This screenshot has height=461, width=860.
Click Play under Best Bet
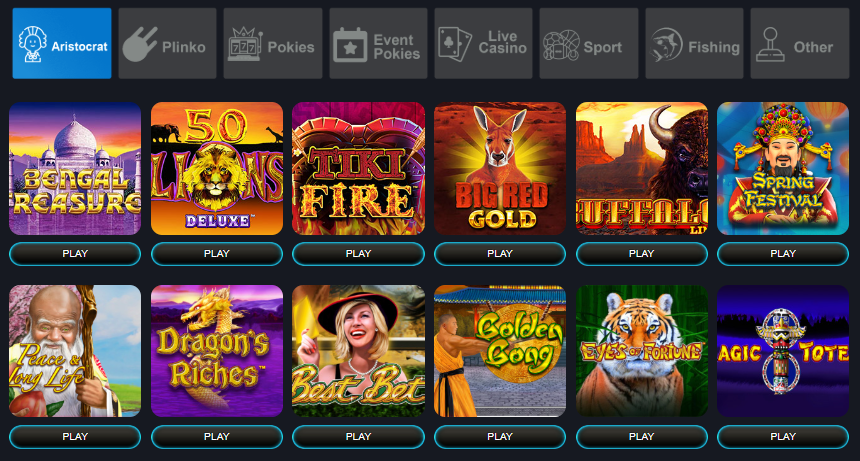coord(358,437)
